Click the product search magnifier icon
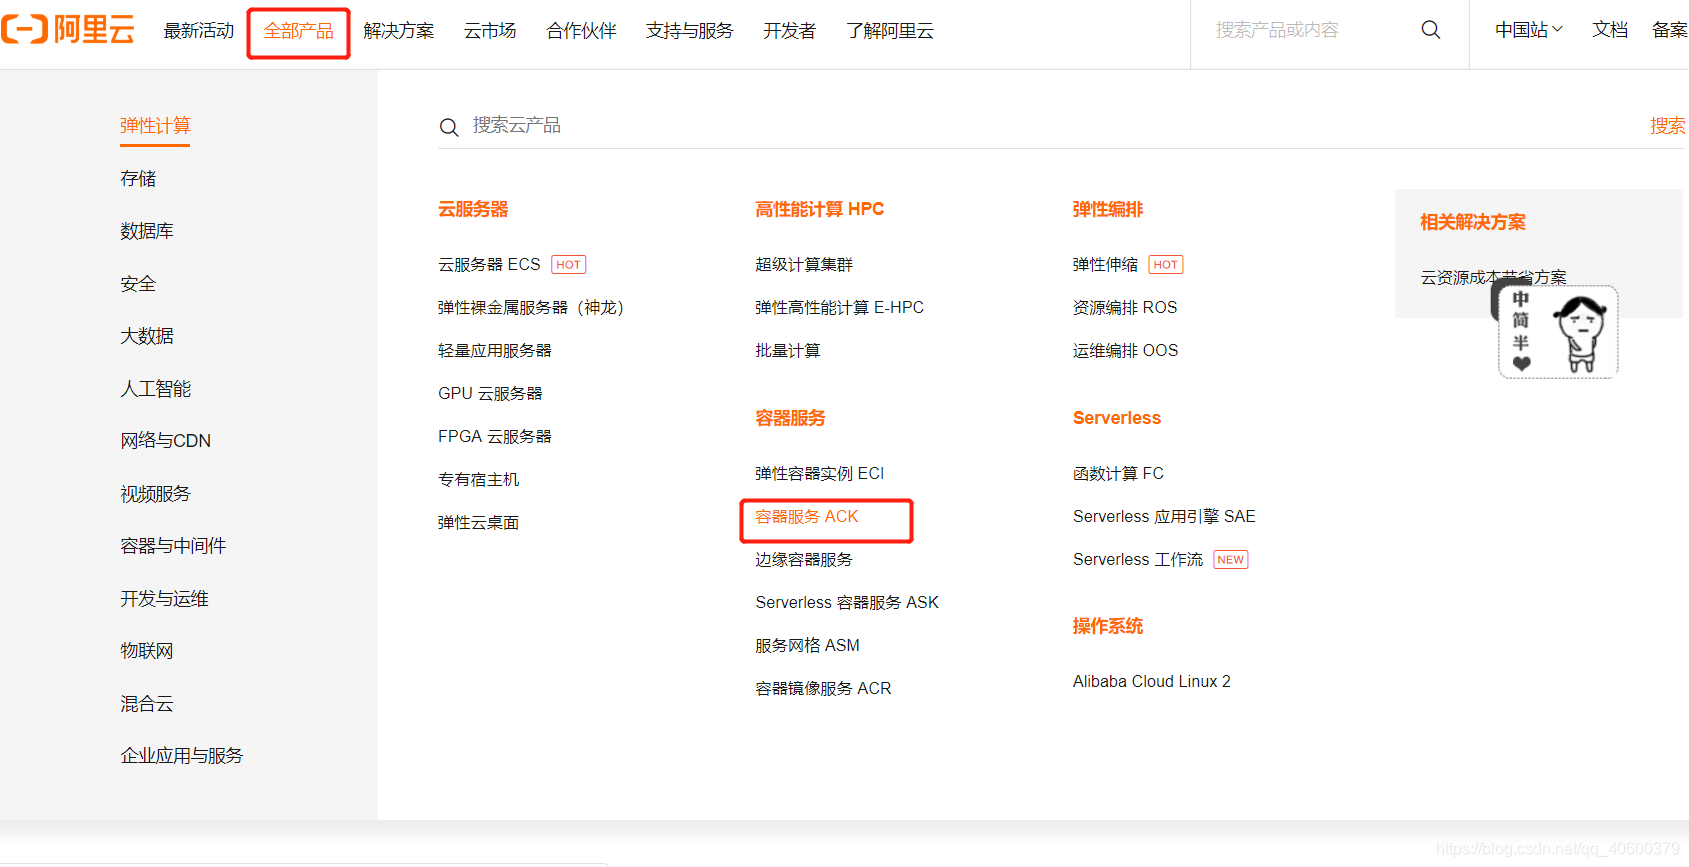Screen dimensions: 1689x867 [449, 127]
